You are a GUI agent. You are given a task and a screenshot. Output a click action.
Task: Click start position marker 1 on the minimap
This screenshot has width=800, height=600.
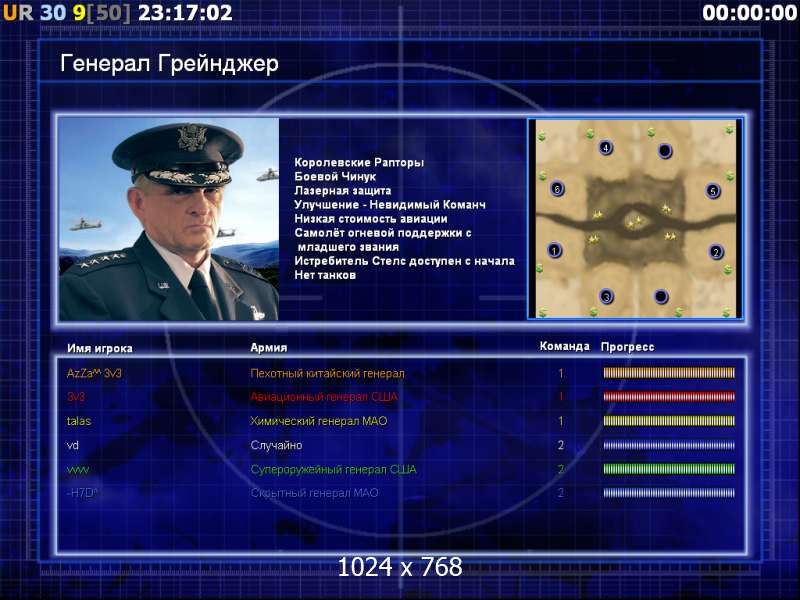tap(555, 251)
